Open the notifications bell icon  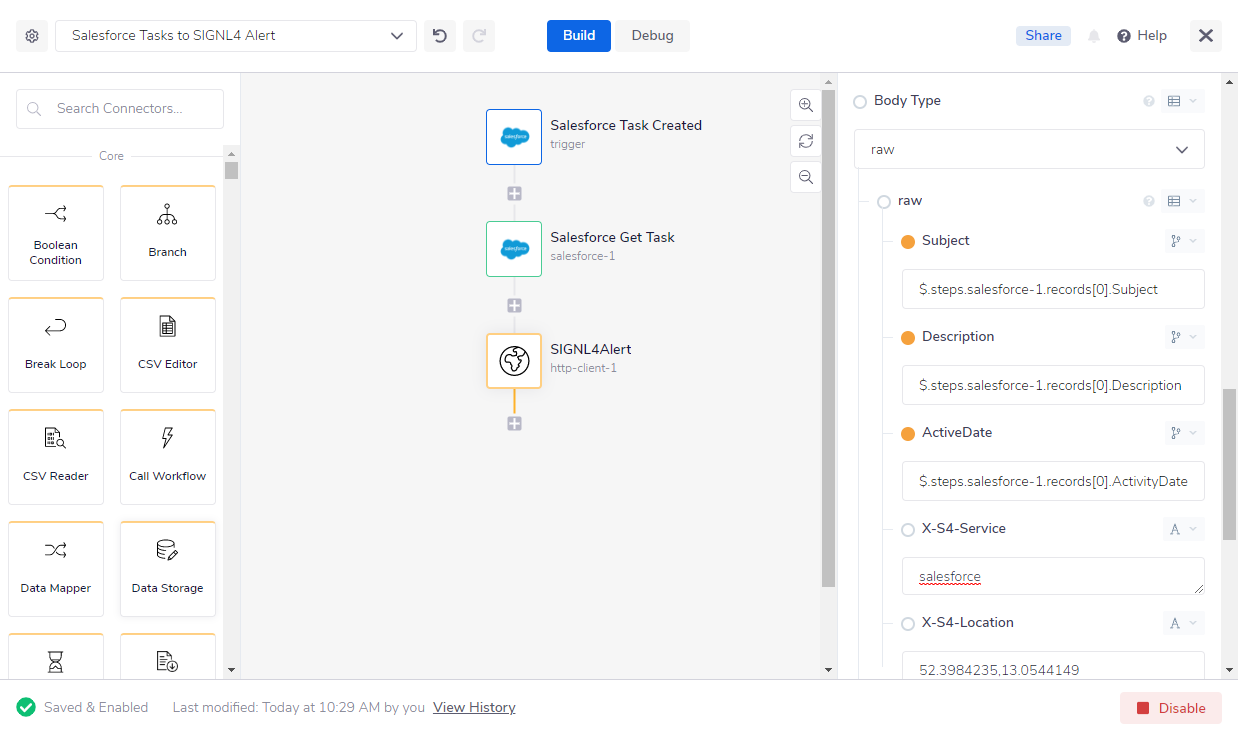pyautogui.click(x=1094, y=36)
